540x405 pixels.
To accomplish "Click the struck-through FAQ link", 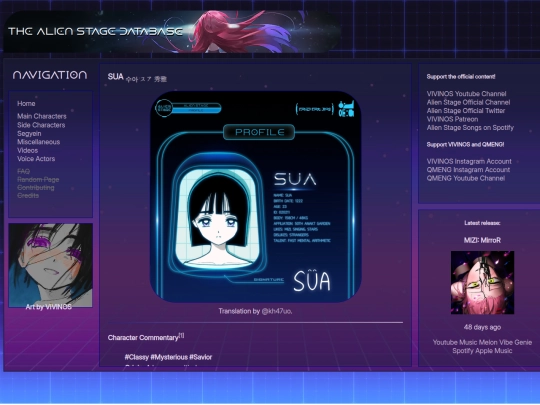I will [x=23, y=172].
